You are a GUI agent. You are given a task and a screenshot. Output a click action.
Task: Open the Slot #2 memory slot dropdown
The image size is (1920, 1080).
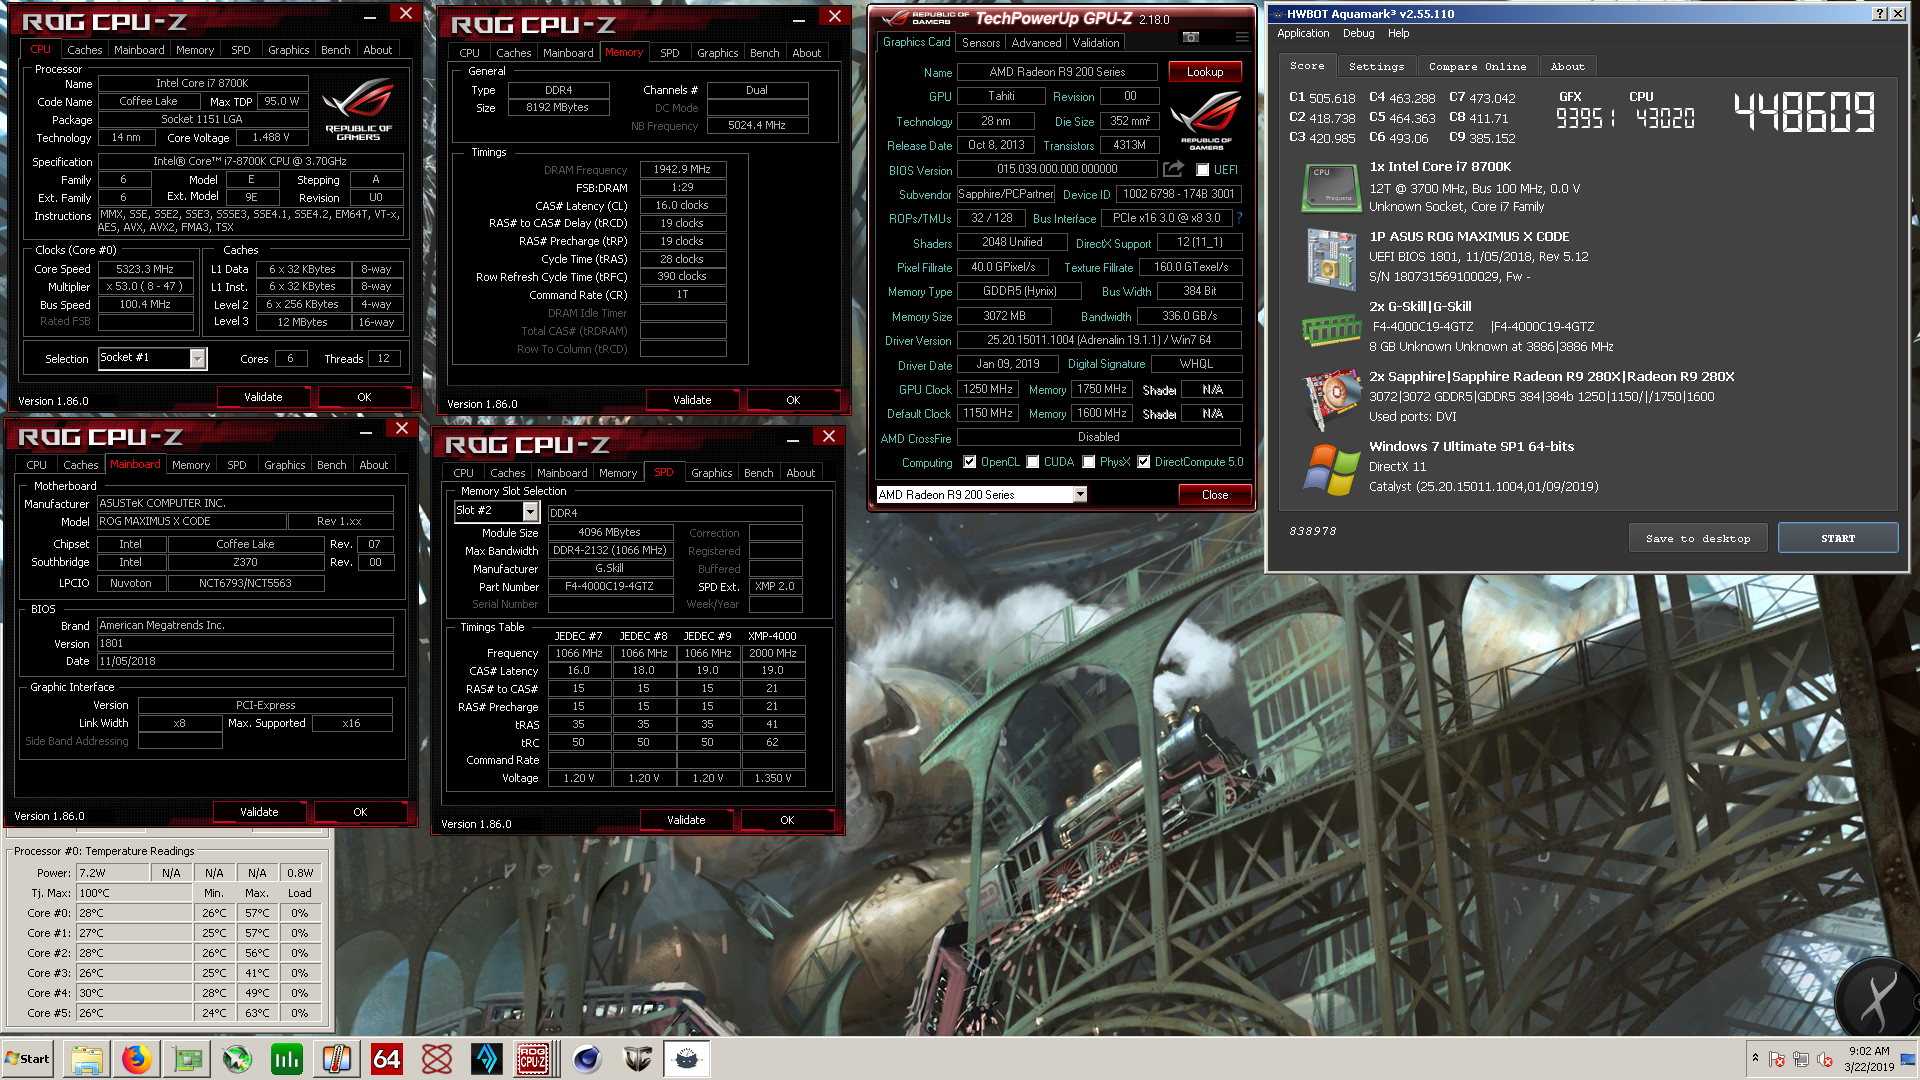pos(531,511)
